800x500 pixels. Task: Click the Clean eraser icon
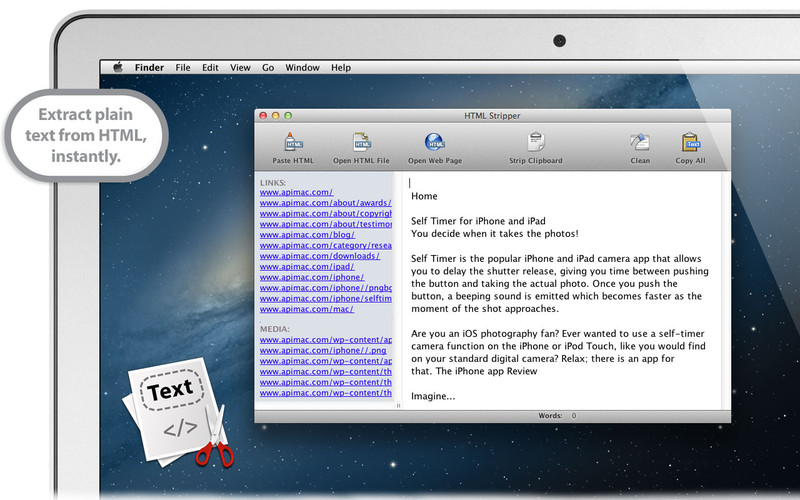pos(640,142)
